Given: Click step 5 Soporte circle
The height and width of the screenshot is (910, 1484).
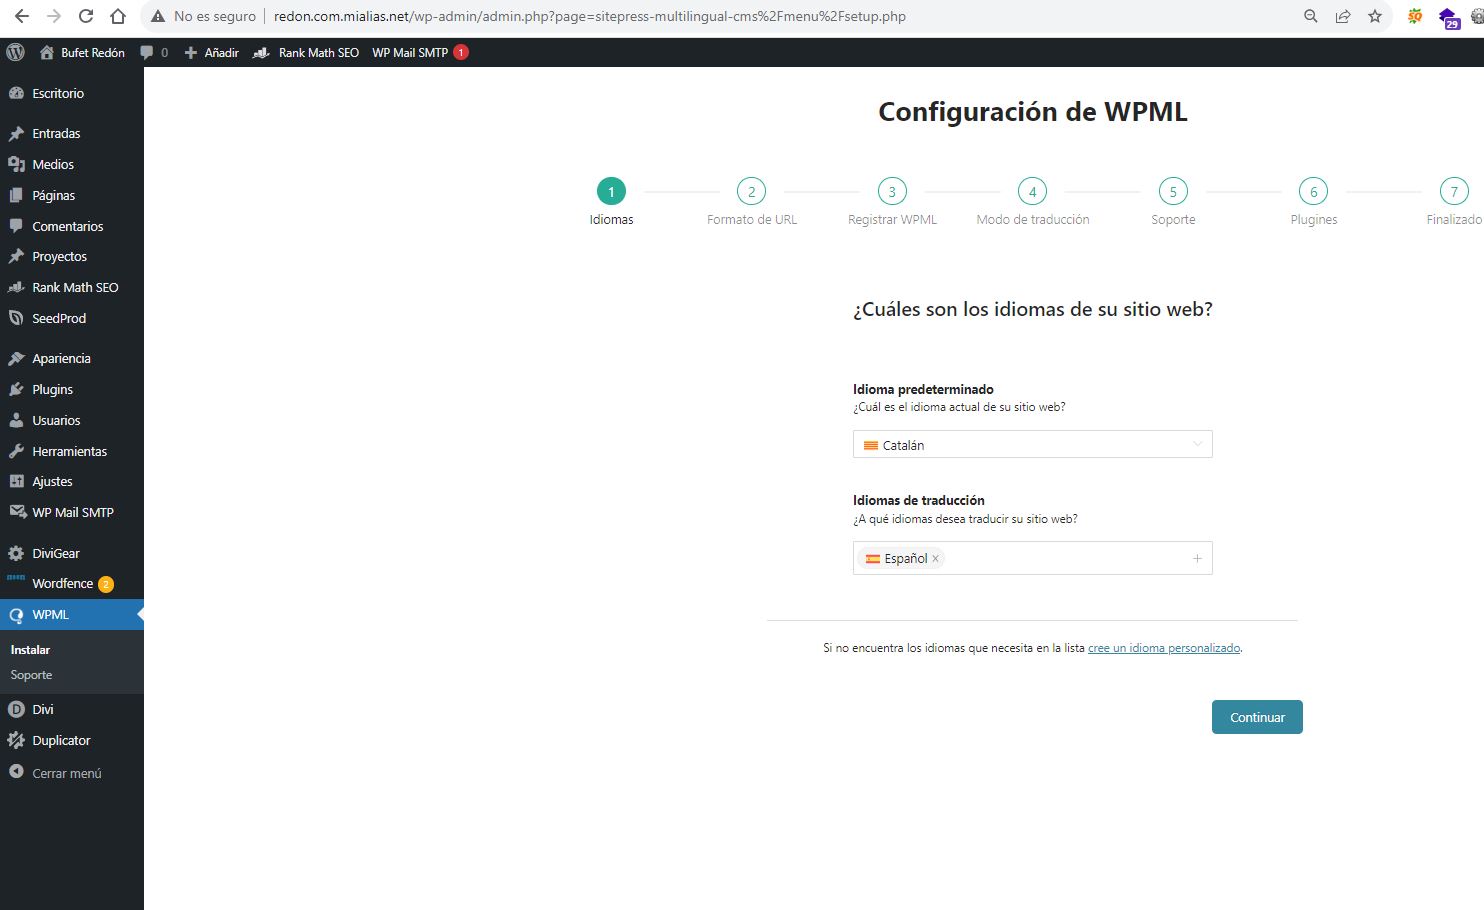Looking at the screenshot, I should tap(1173, 191).
